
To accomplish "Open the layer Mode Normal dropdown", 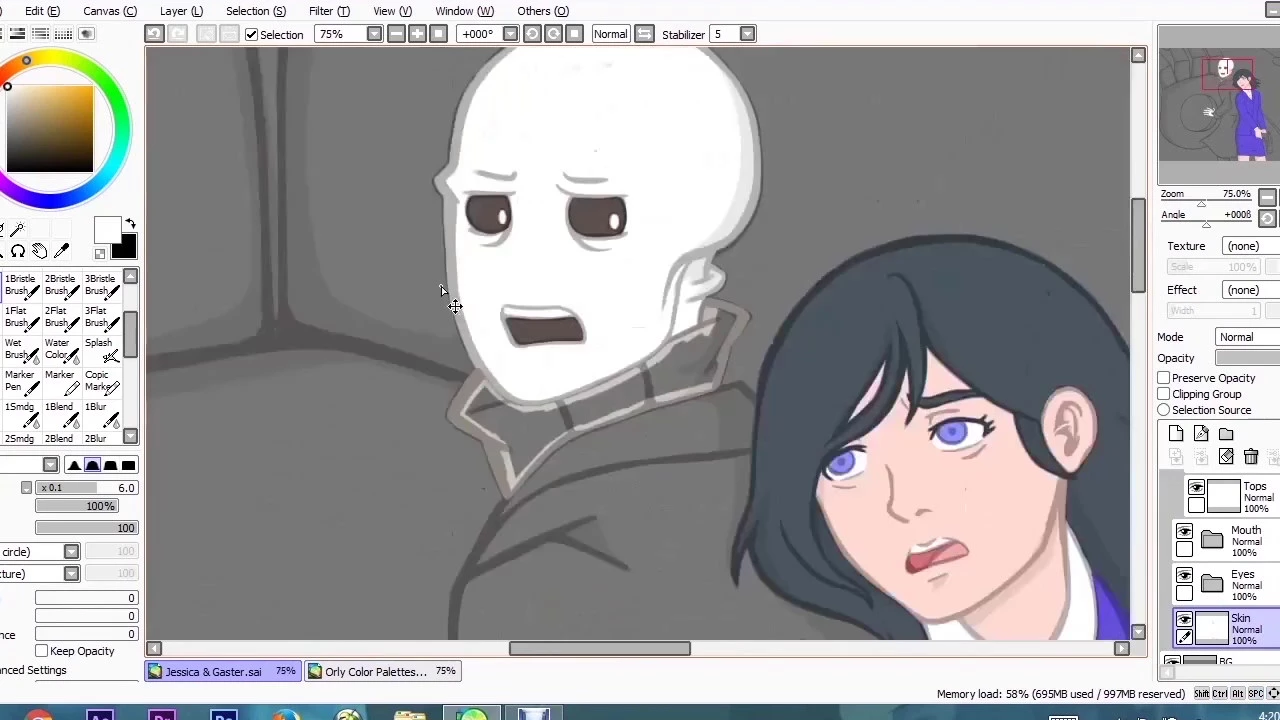I will click(1248, 337).
